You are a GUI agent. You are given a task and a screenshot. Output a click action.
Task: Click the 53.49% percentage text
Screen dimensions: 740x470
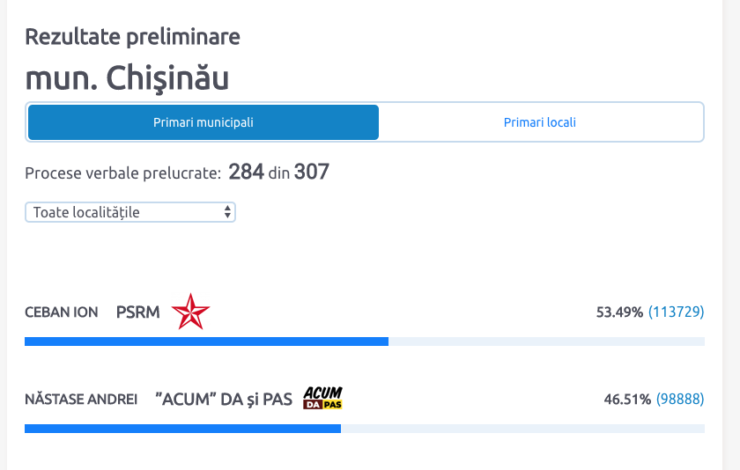[619, 312]
